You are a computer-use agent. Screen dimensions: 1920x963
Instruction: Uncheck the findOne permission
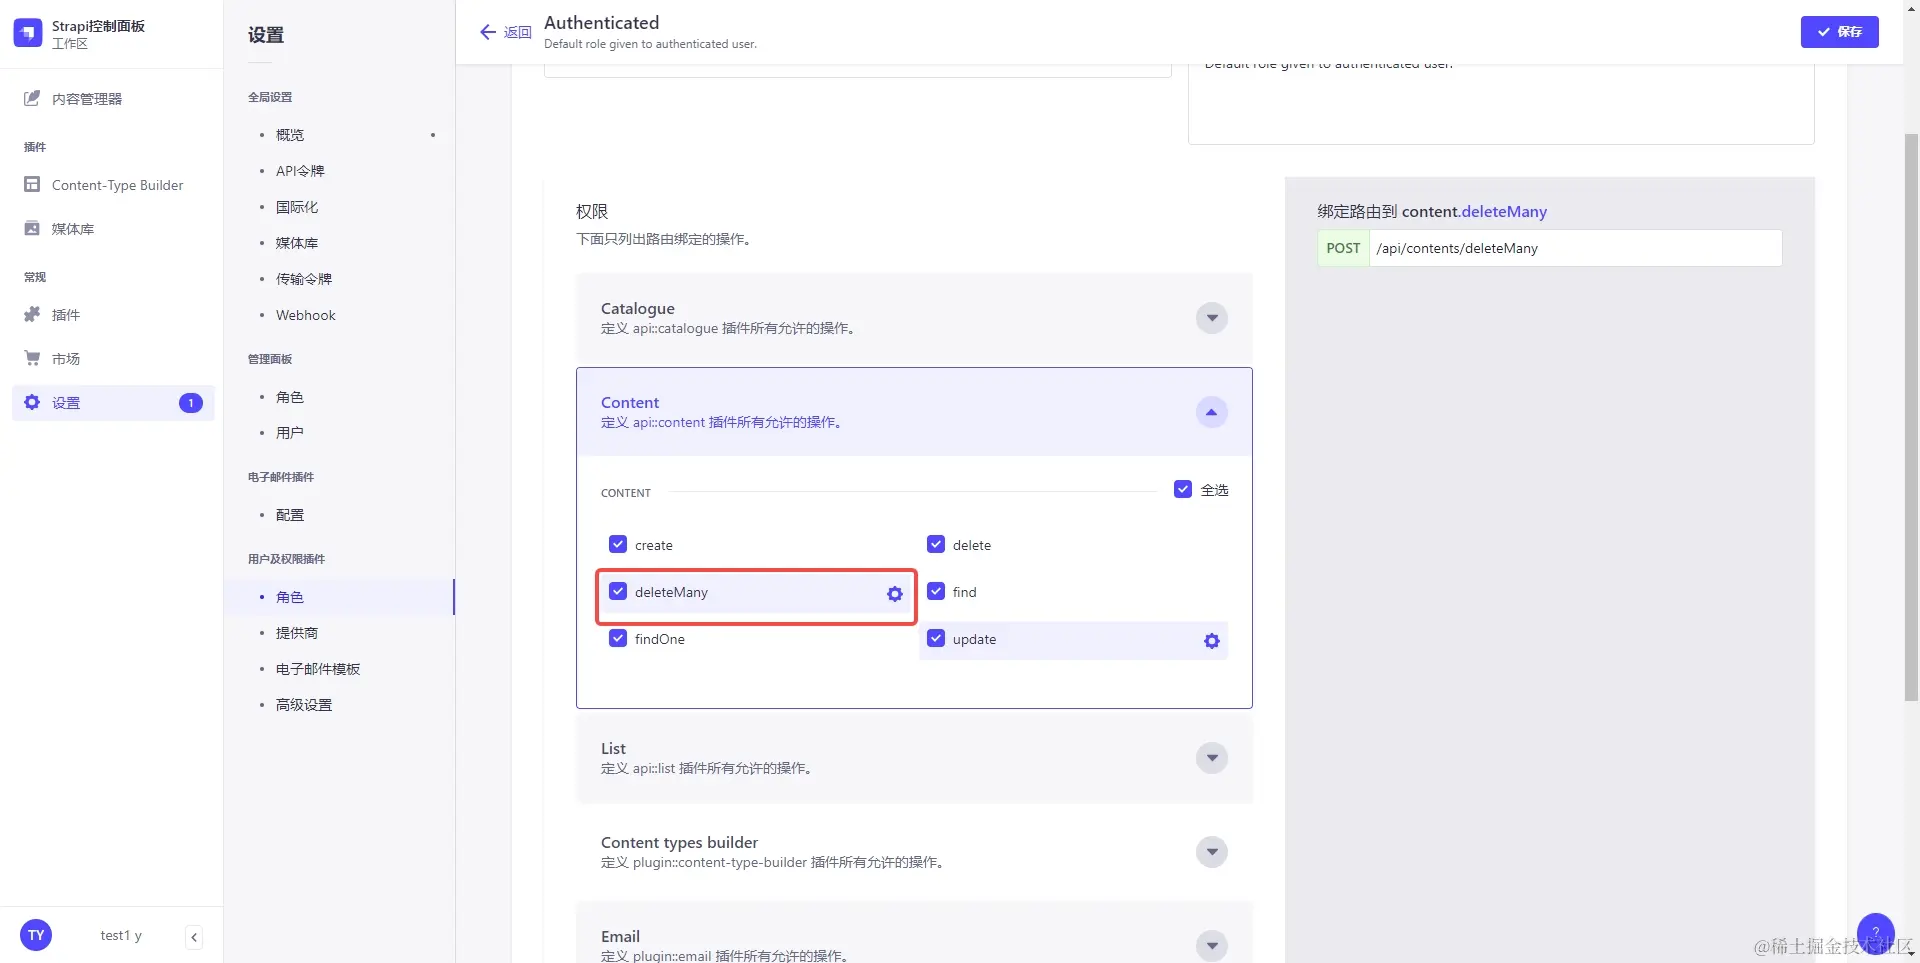coord(618,638)
